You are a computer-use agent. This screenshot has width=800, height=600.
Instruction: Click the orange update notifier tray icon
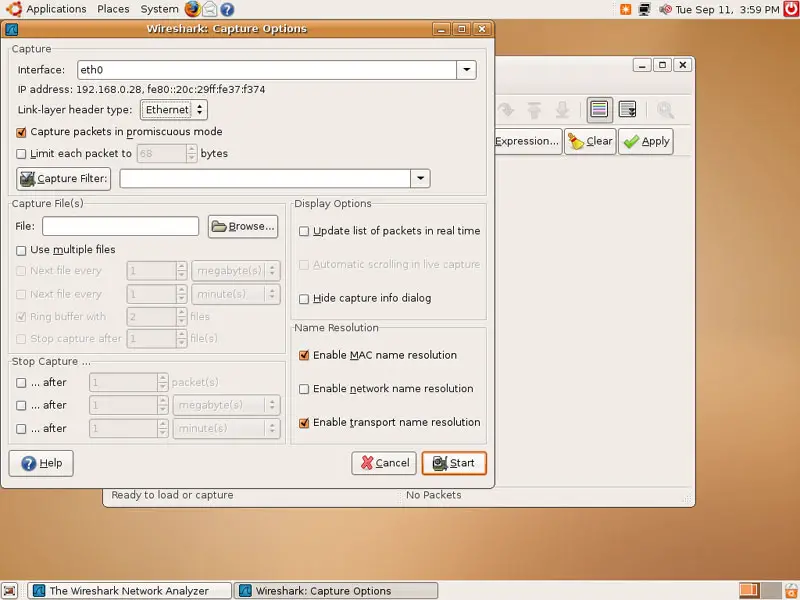[x=625, y=9]
